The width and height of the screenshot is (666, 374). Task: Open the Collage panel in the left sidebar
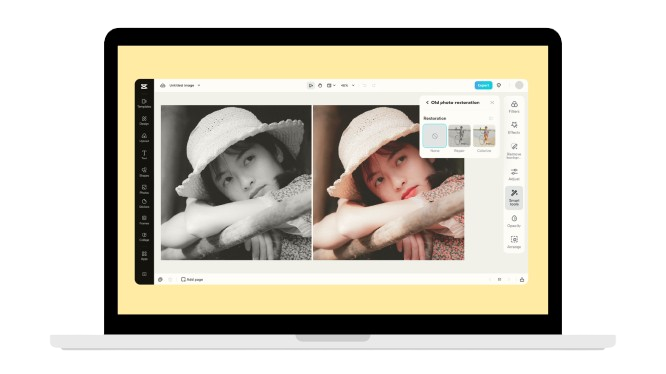click(144, 237)
